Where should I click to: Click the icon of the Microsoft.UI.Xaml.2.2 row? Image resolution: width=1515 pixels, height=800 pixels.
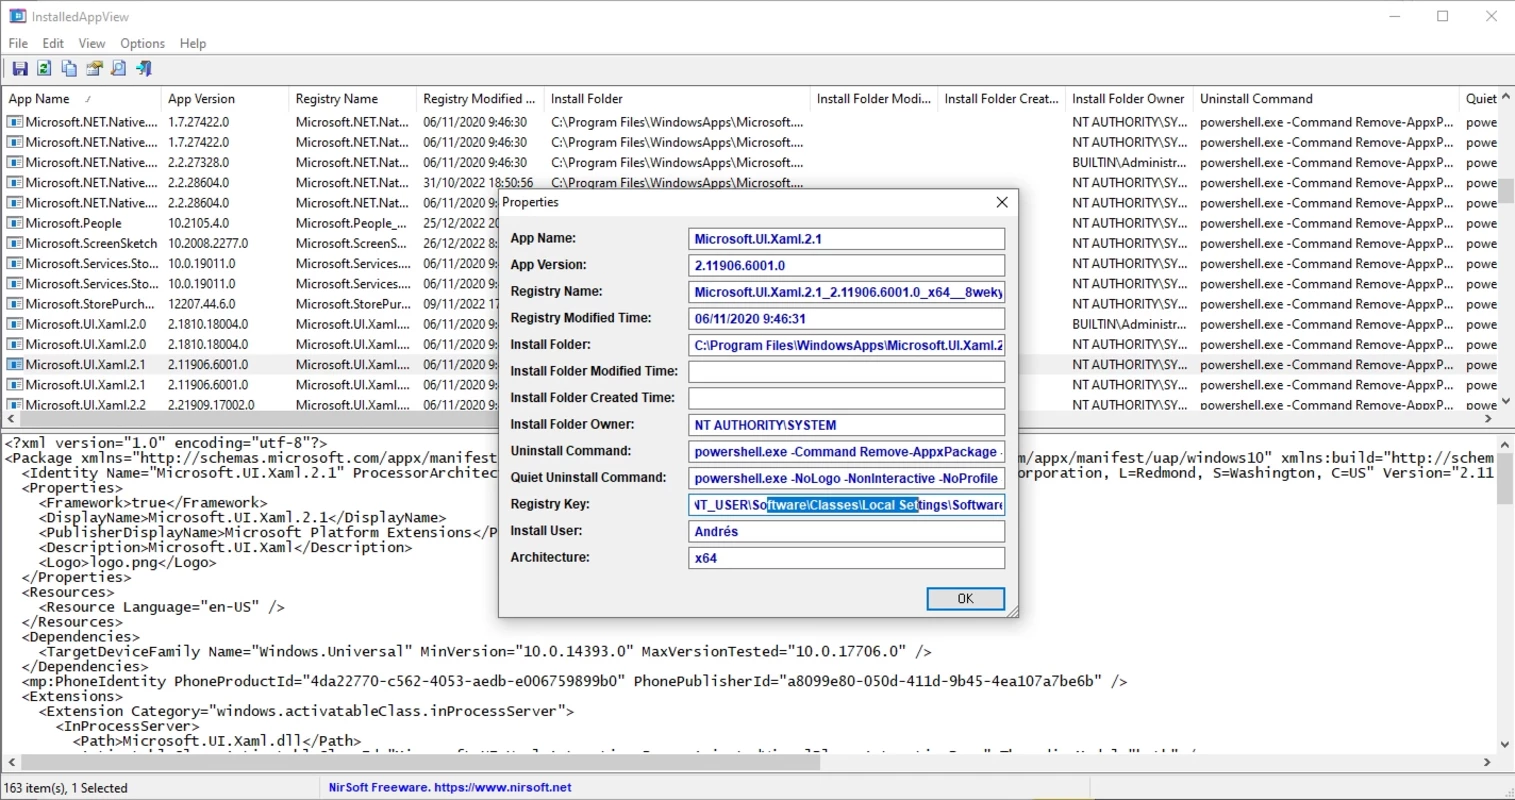pos(15,404)
